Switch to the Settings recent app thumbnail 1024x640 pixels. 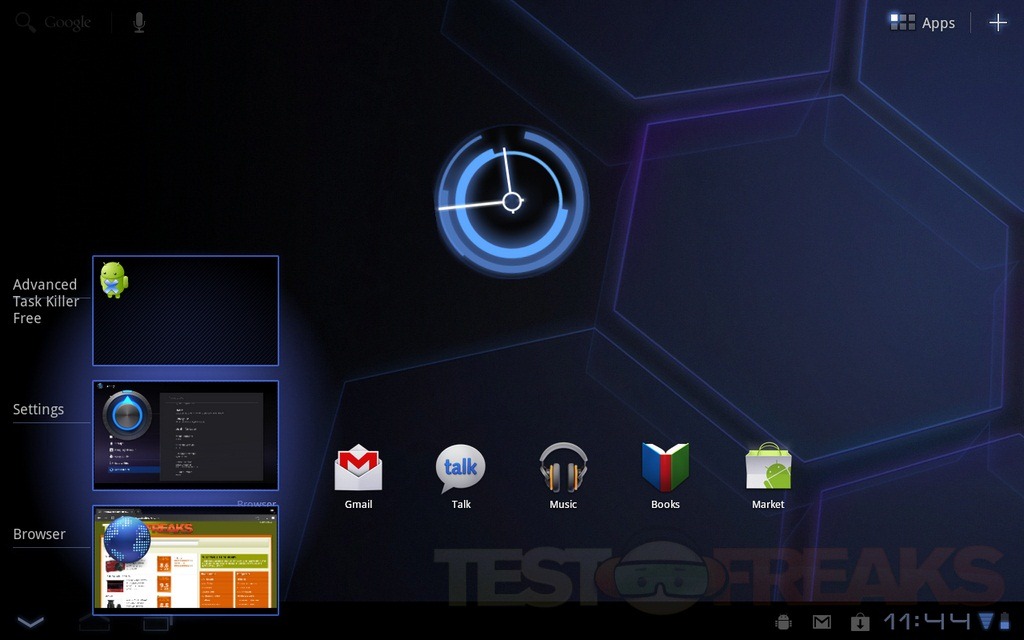tap(186, 435)
